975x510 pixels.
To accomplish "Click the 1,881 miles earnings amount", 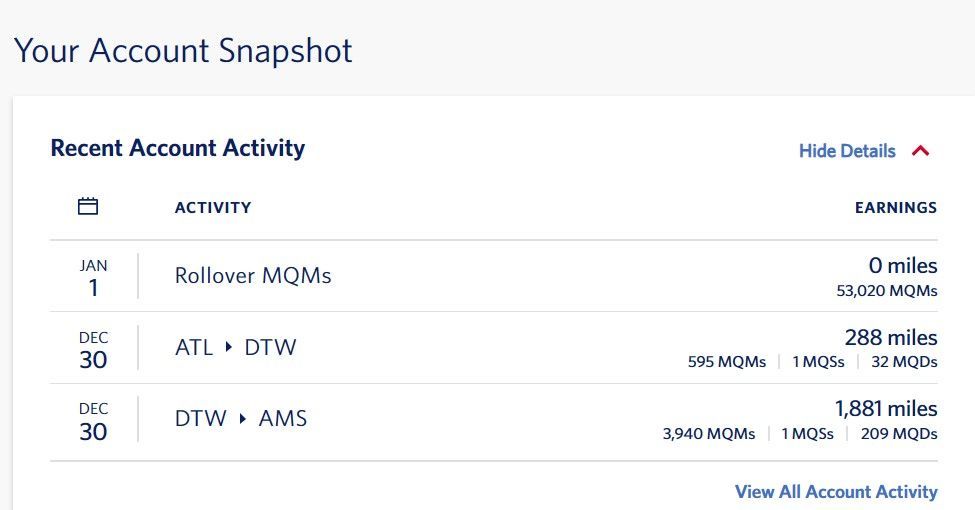I will tap(885, 409).
